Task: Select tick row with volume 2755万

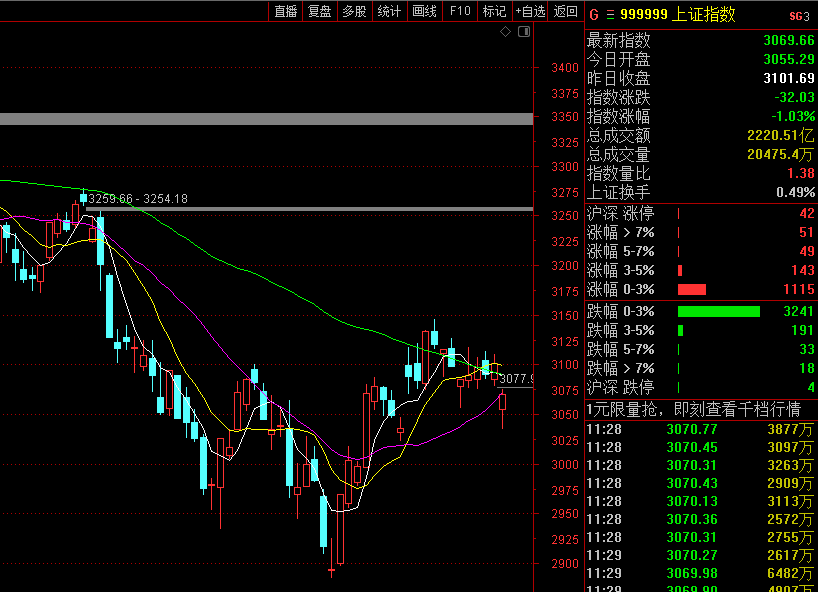Action: (700, 537)
